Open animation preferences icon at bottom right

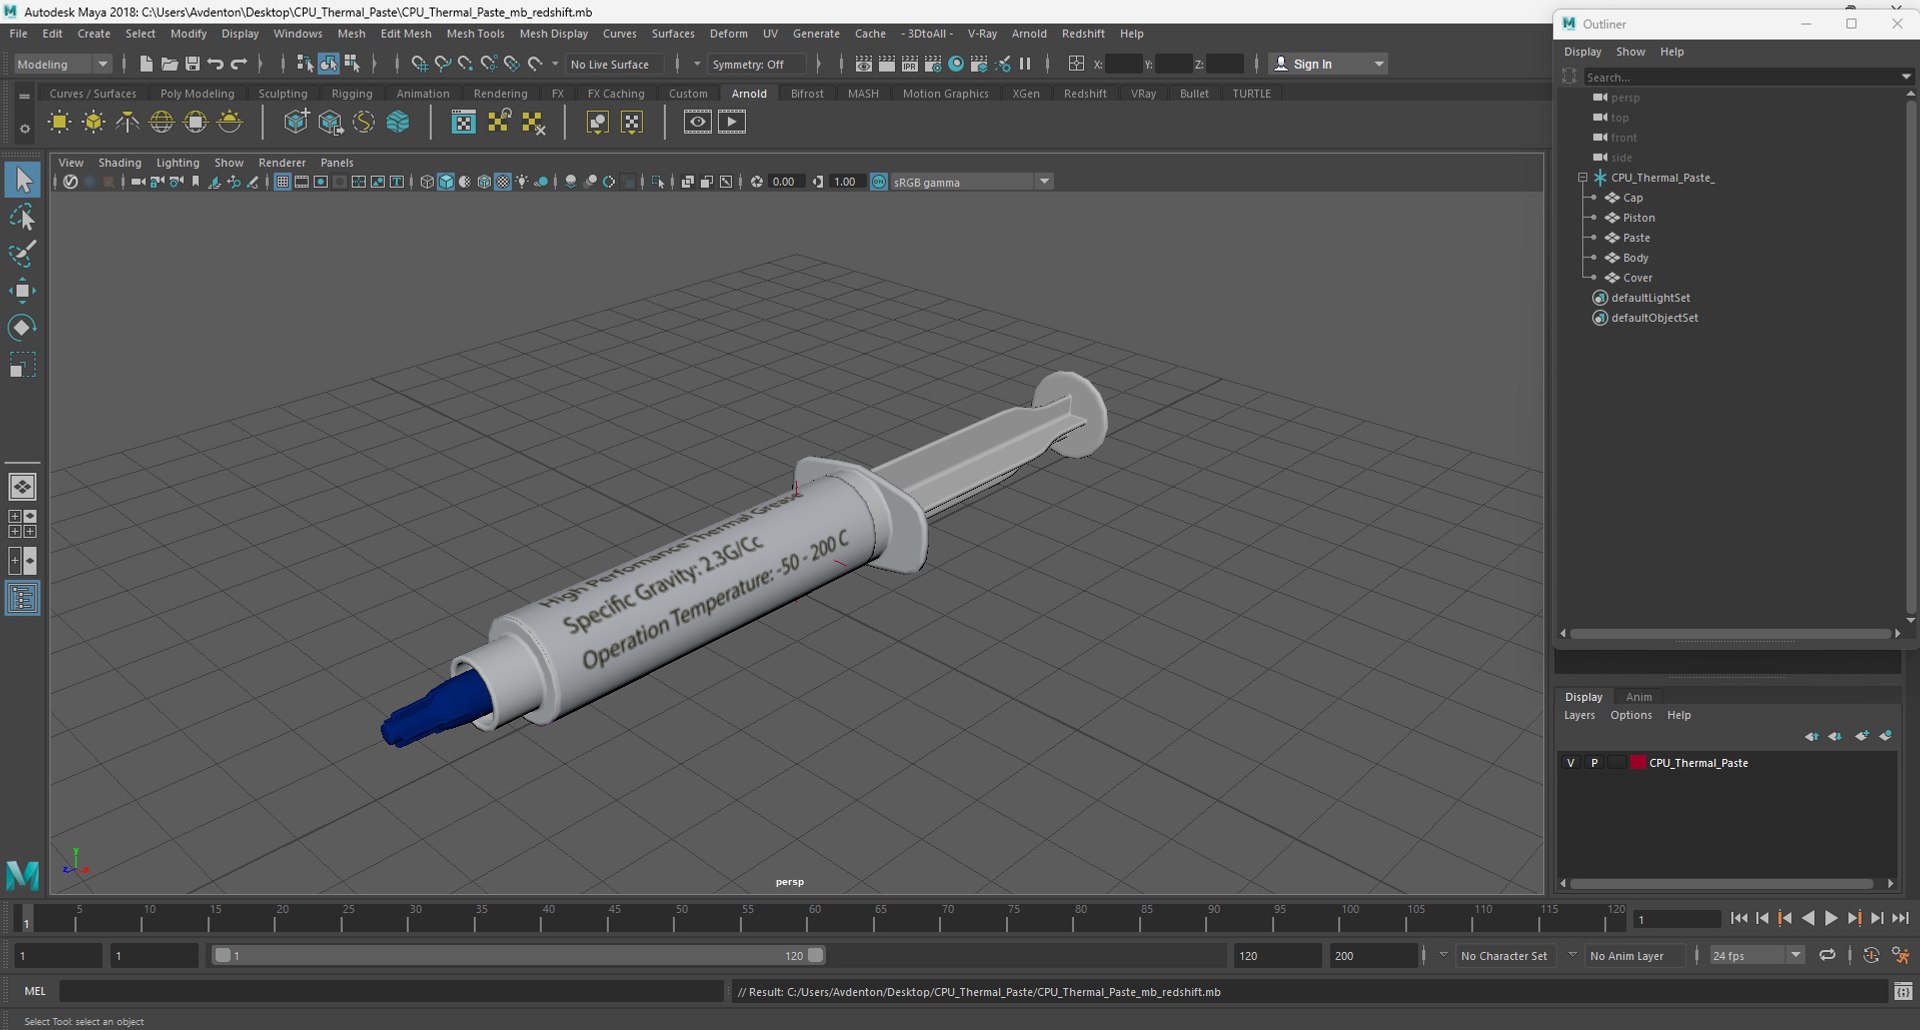pyautogui.click(x=1901, y=956)
